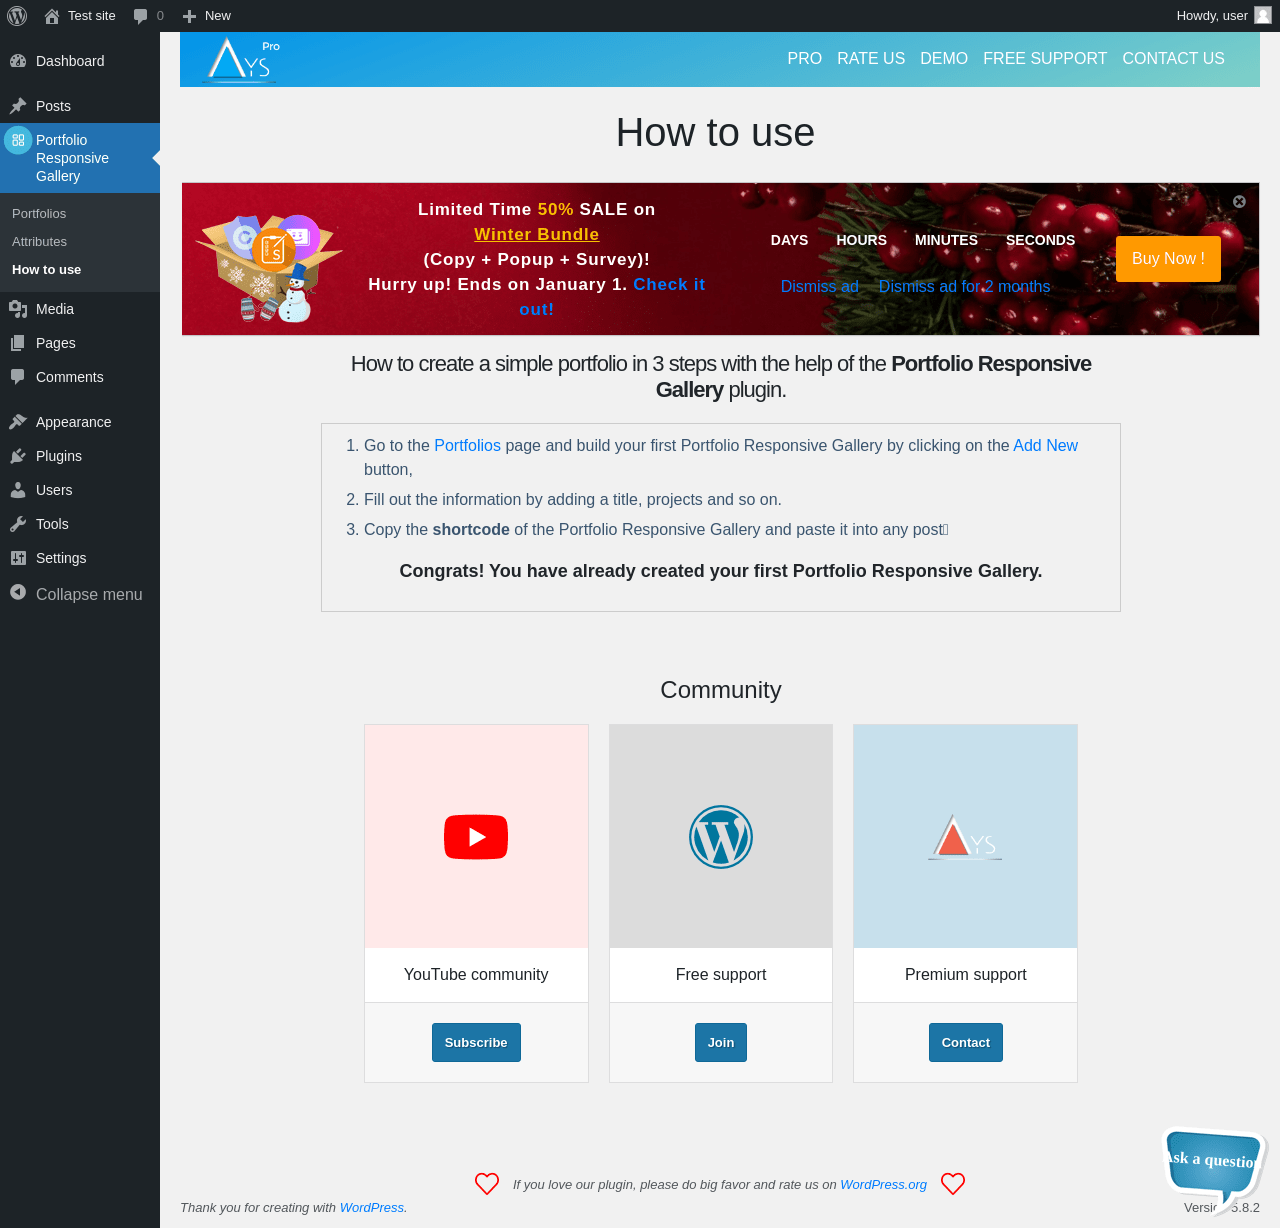This screenshot has height=1228, width=1280.
Task: Open the WordPress logo menu in the admin bar
Action: (x=17, y=16)
